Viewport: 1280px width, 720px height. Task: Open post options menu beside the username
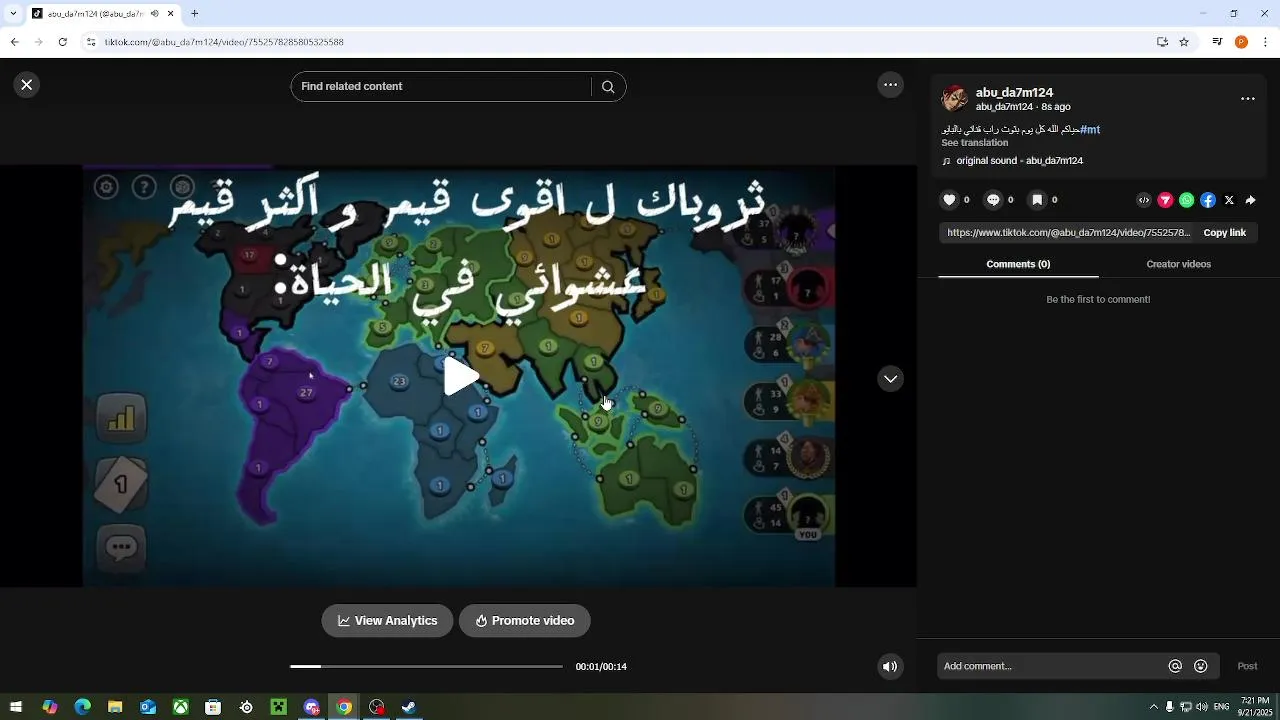1248,99
